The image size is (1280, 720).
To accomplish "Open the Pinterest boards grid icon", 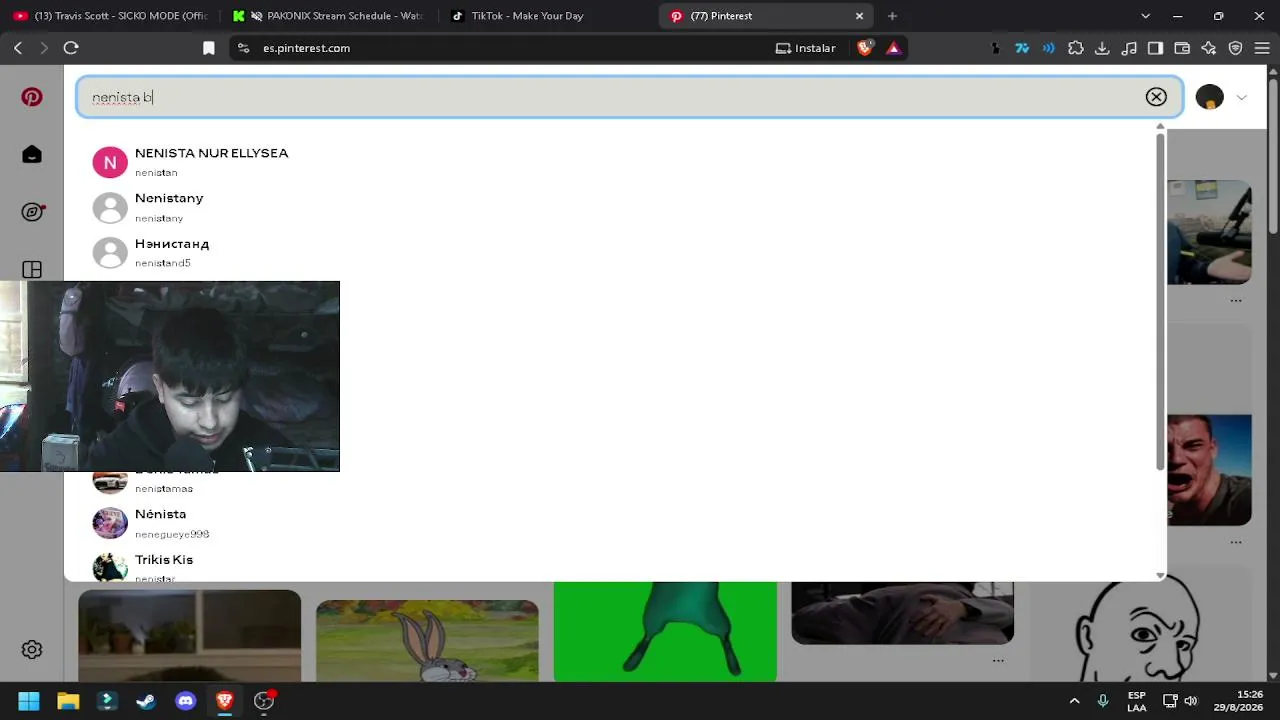I will [32, 269].
